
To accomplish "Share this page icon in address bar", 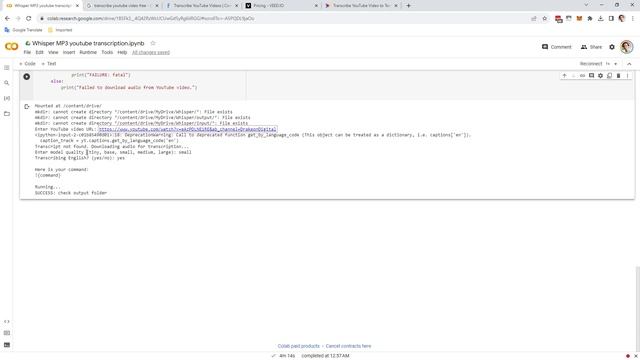I will (534, 18).
